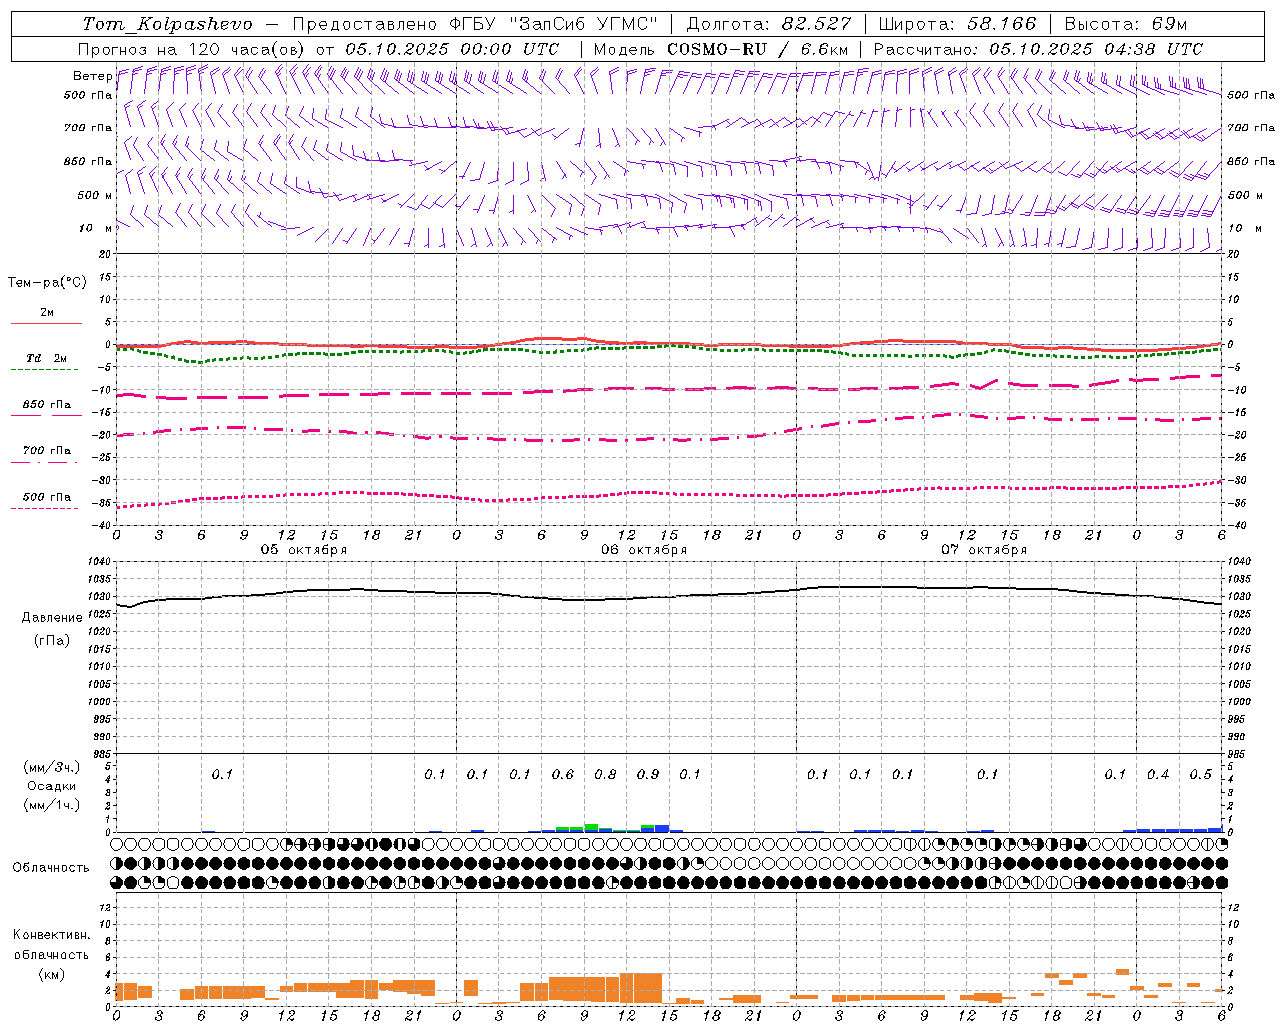1280x1024 pixels.
Task: Click the Облачность cloudiness label
Action: pyautogui.click(x=51, y=867)
